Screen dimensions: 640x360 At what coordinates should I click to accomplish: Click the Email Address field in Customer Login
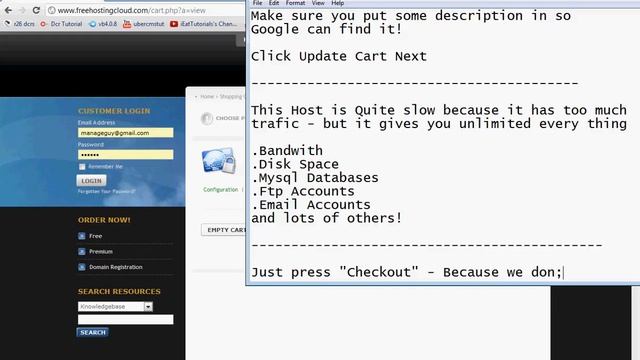tap(125, 133)
